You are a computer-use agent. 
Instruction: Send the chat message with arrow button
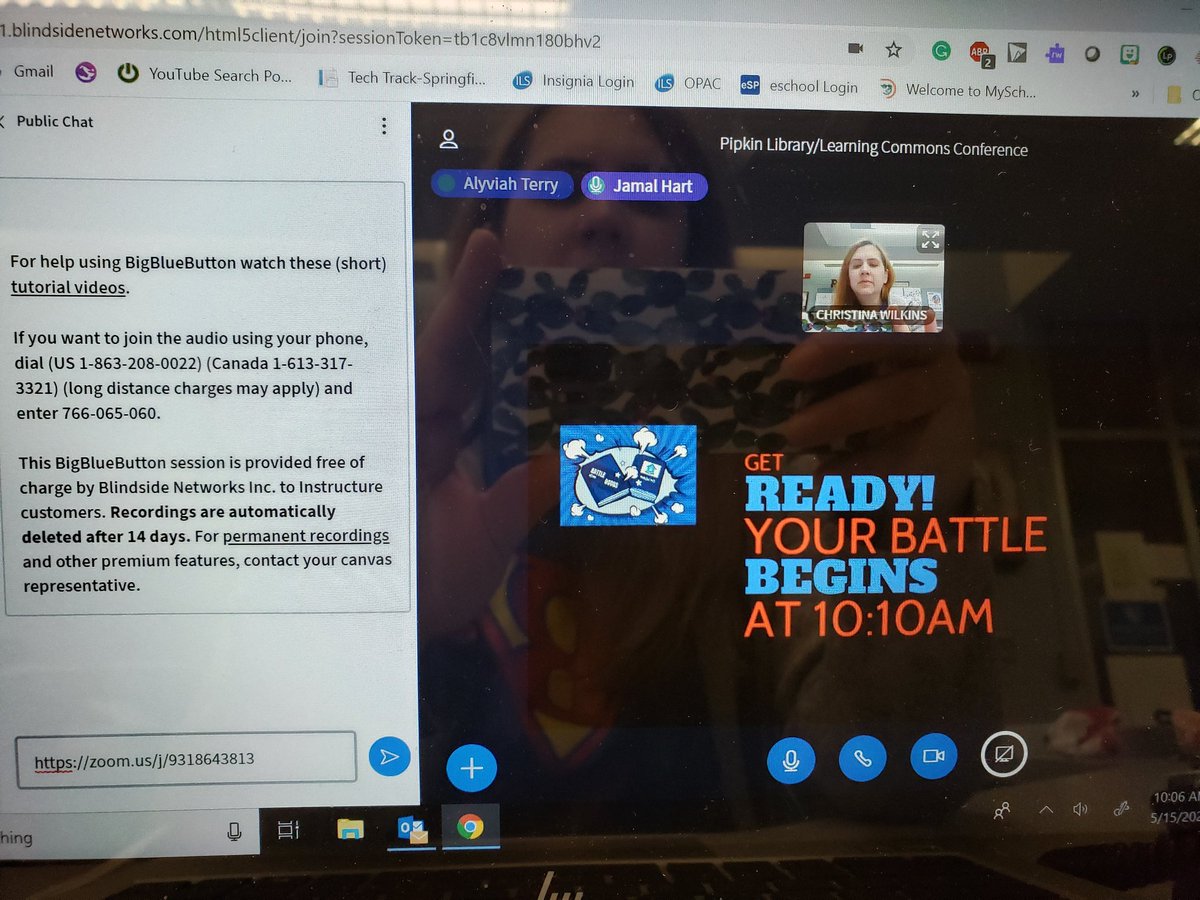(390, 757)
